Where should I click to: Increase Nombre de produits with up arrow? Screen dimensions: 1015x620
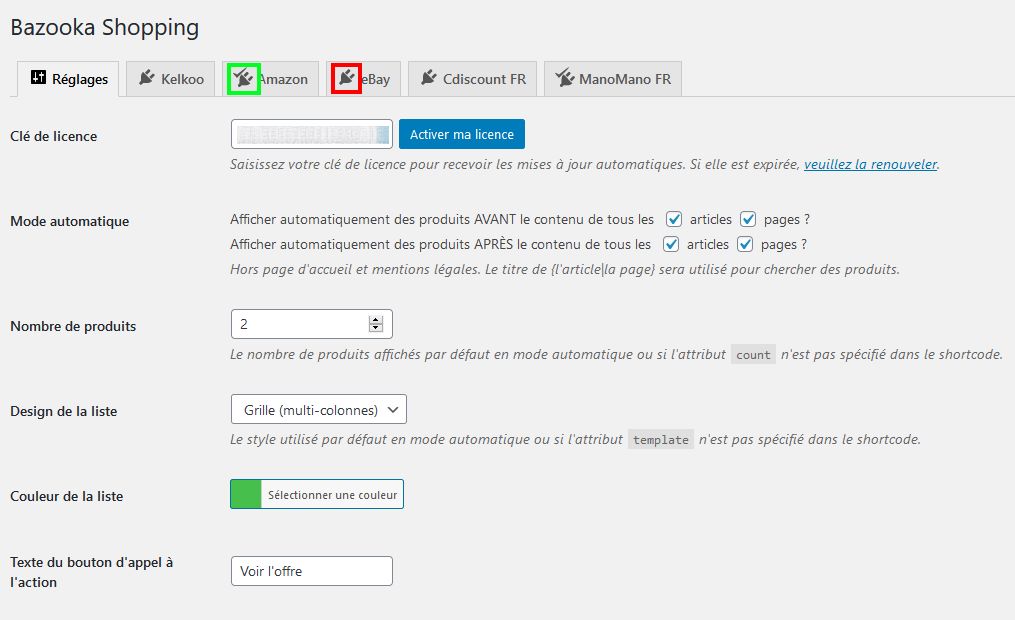[x=376, y=319]
